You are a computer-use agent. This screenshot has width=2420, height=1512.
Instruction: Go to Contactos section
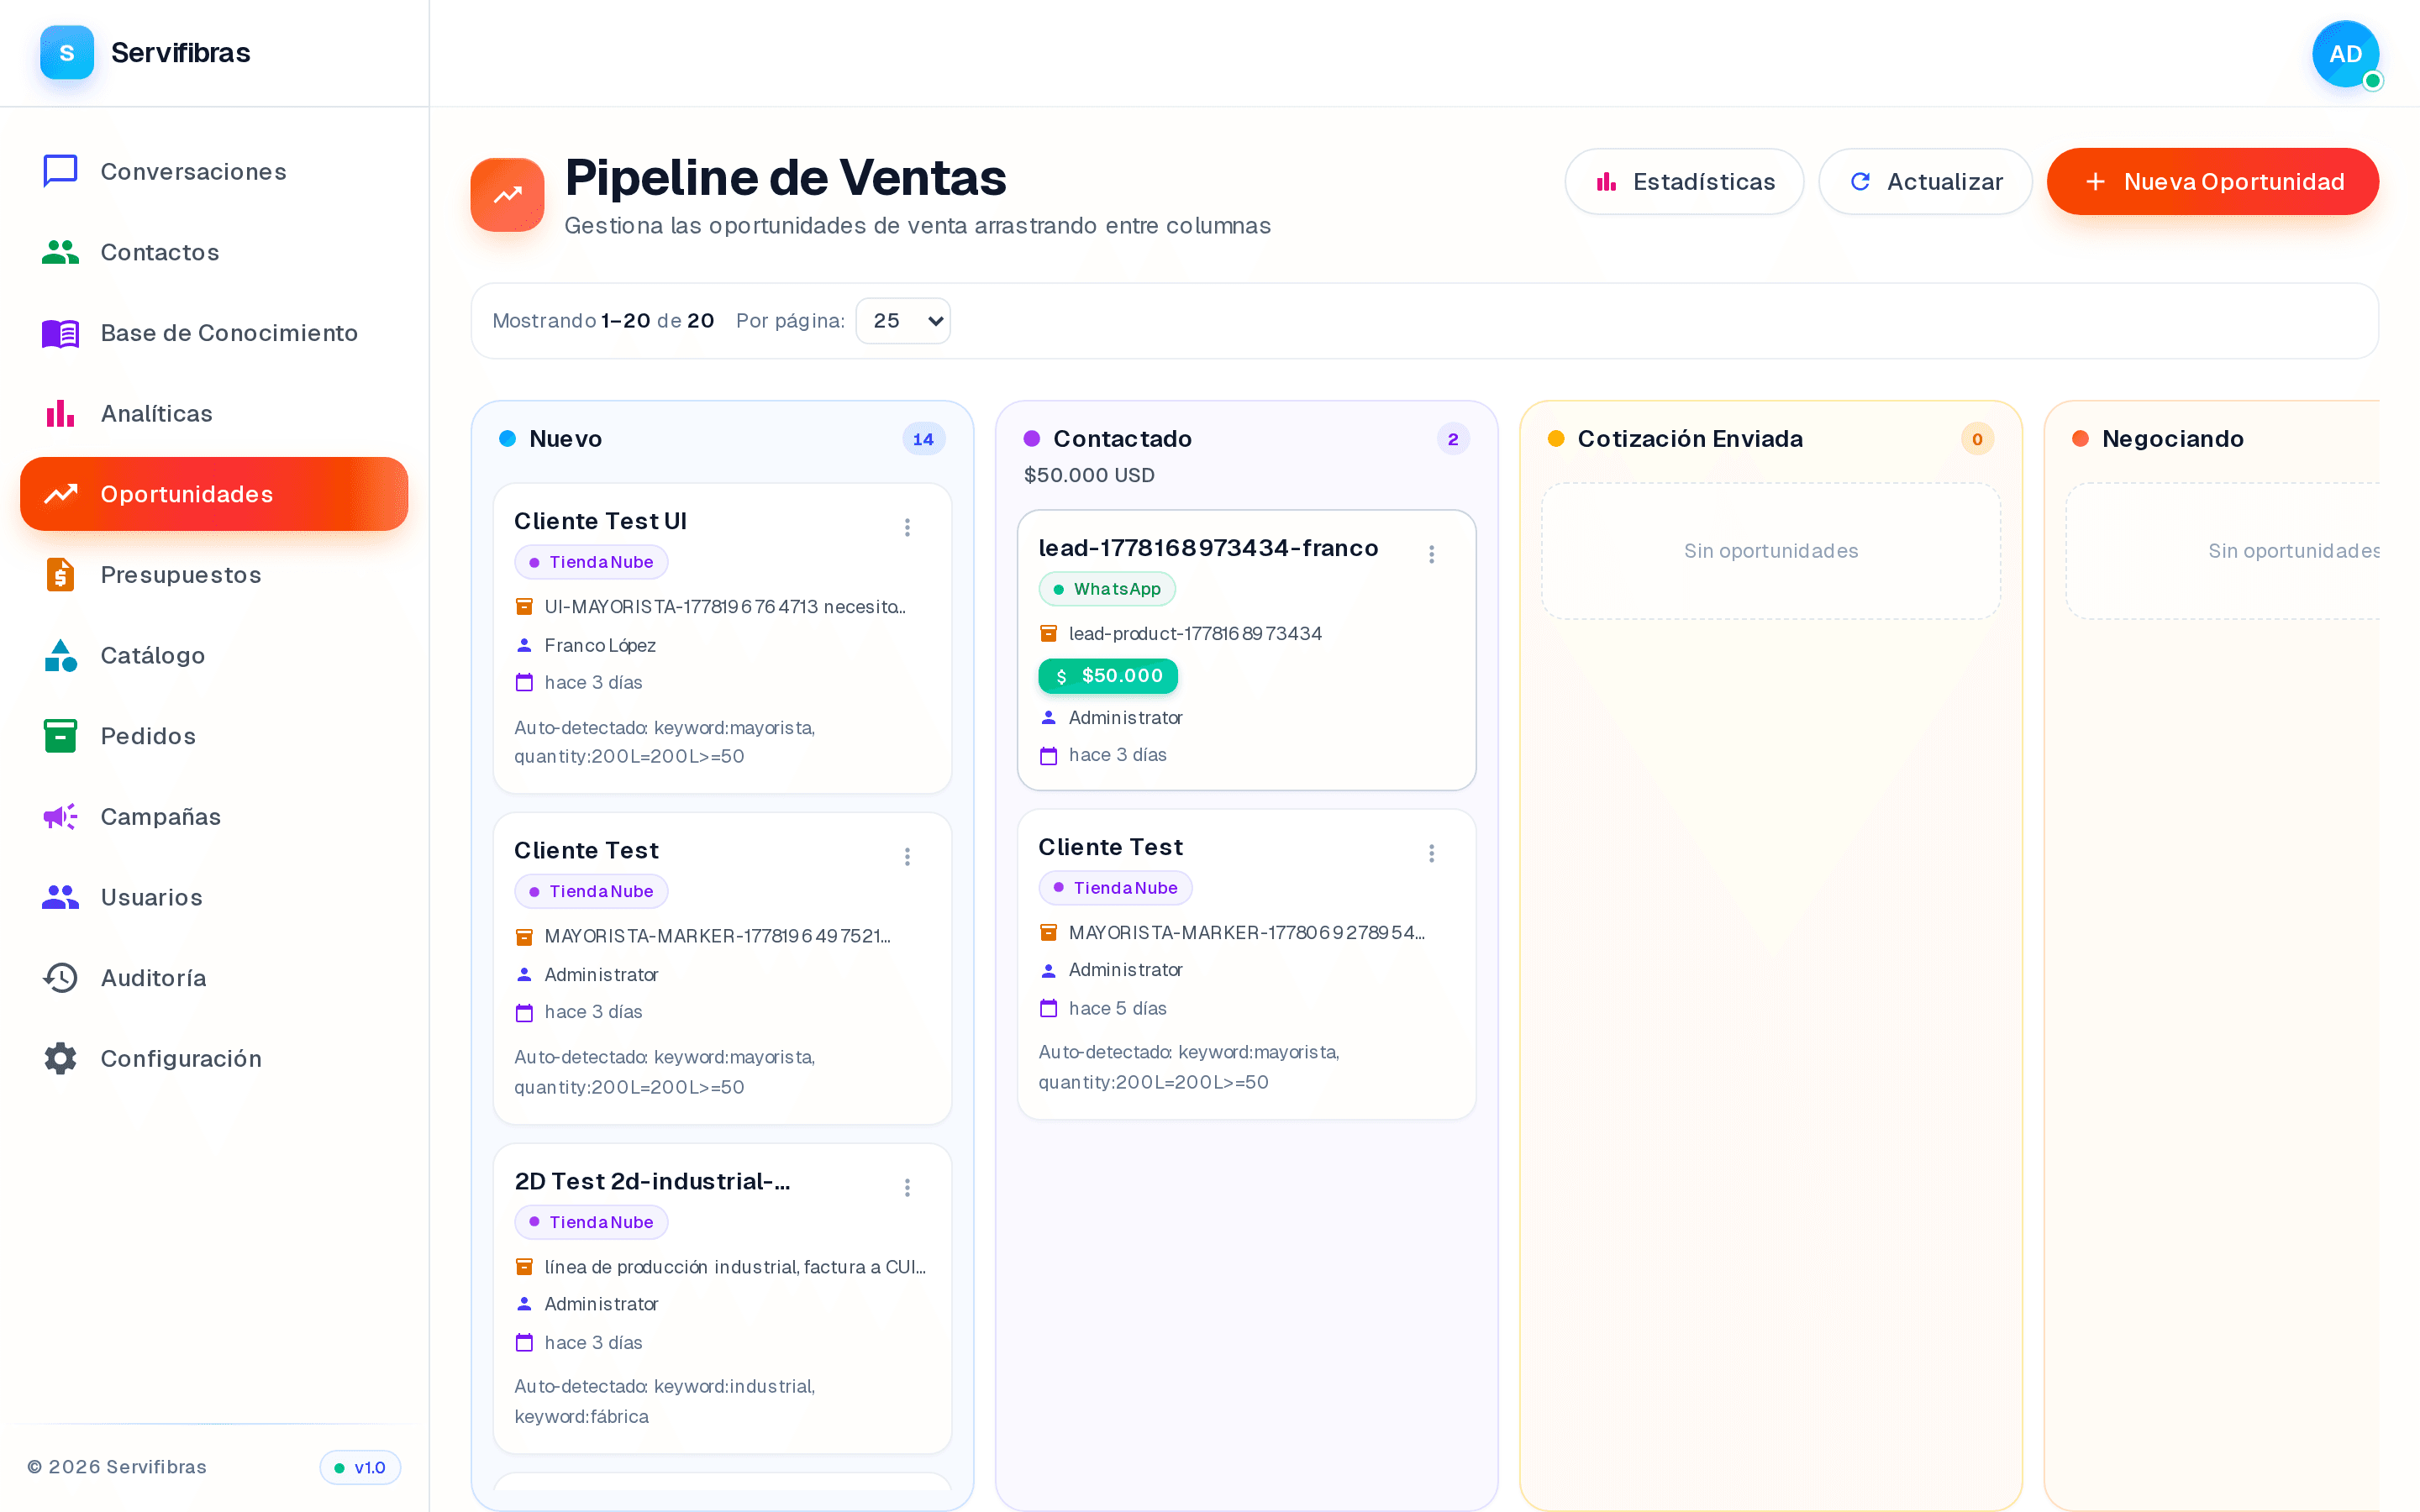click(214, 252)
